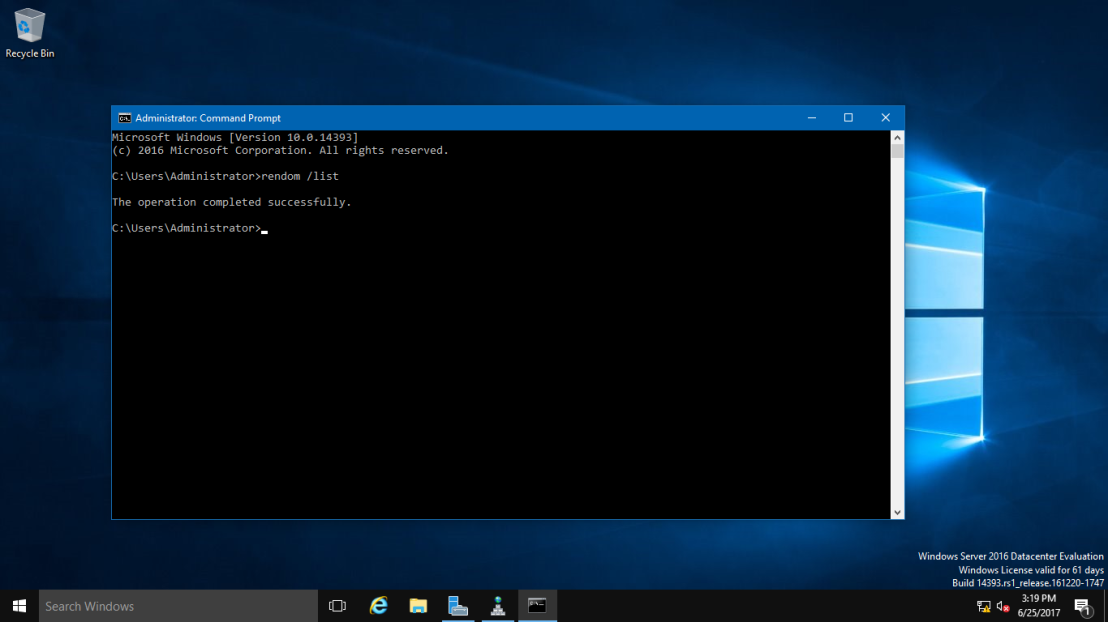1108x622 pixels.
Task: Click the 'rendom /list' command line text
Action: pyautogui.click(x=300, y=176)
